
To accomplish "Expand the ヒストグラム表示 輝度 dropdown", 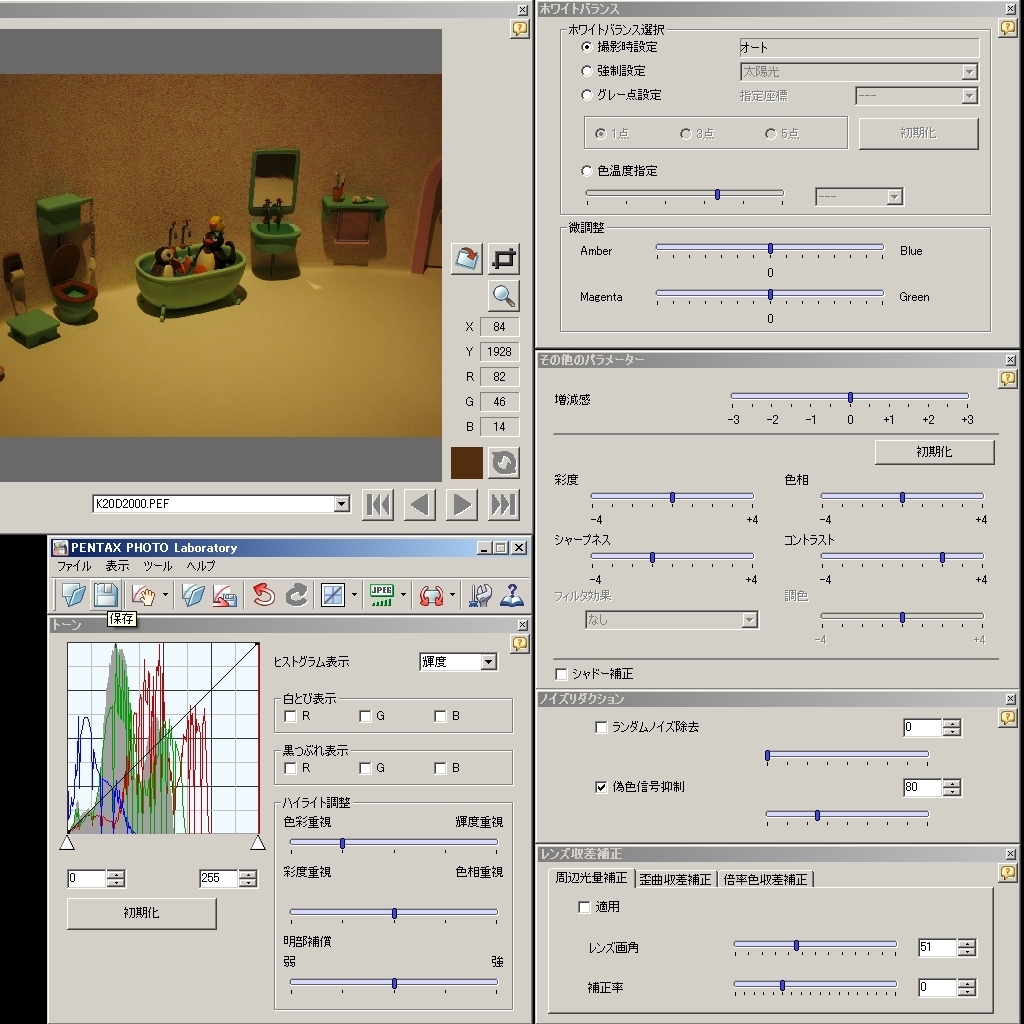I will [488, 662].
